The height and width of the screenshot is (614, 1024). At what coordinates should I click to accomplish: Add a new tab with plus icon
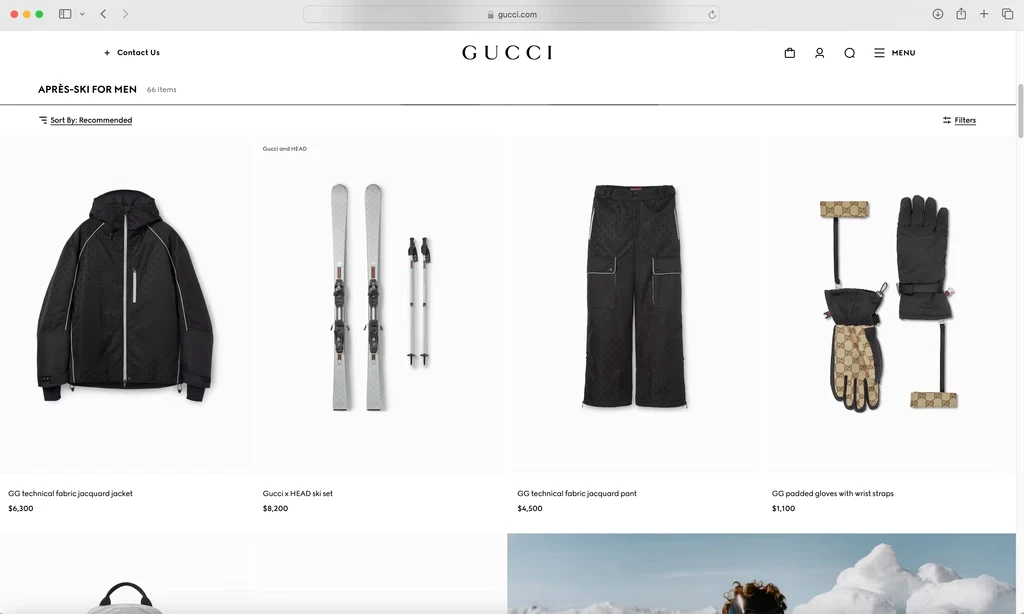pos(984,14)
